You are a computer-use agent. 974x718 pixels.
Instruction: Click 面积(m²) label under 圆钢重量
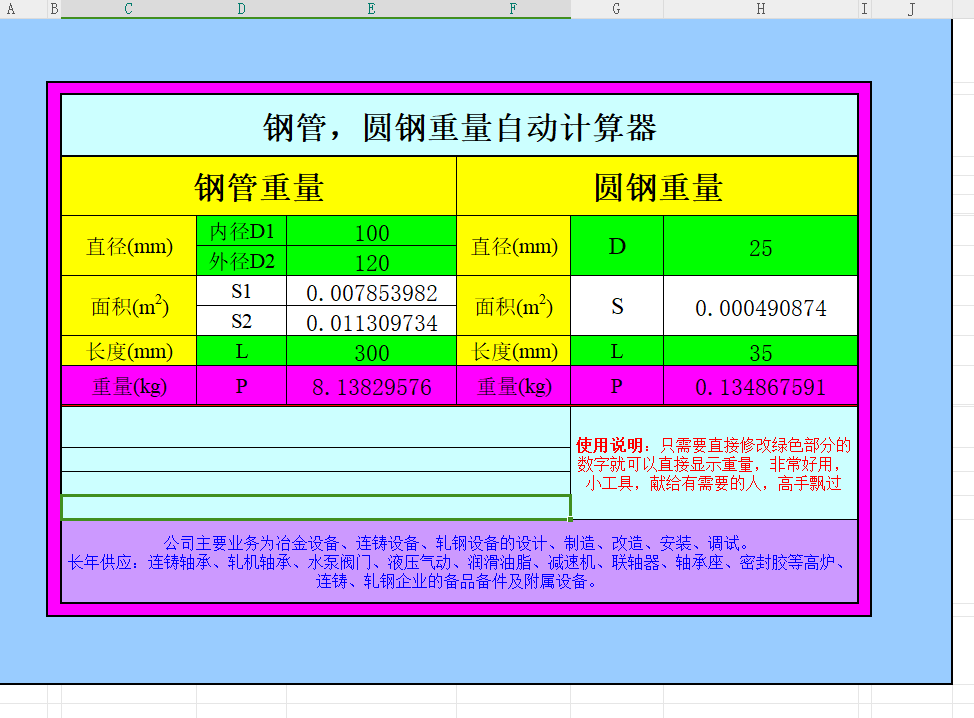point(514,306)
